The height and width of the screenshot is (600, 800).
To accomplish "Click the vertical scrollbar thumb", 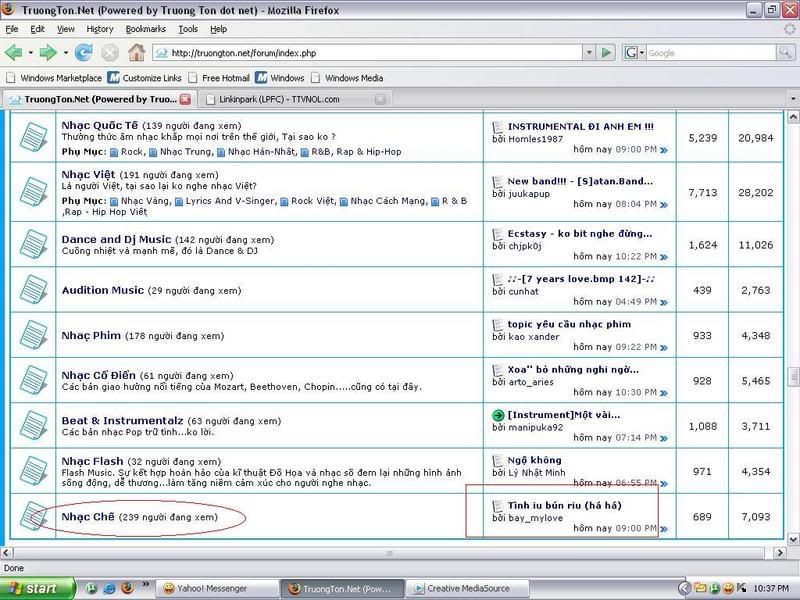I will point(793,377).
